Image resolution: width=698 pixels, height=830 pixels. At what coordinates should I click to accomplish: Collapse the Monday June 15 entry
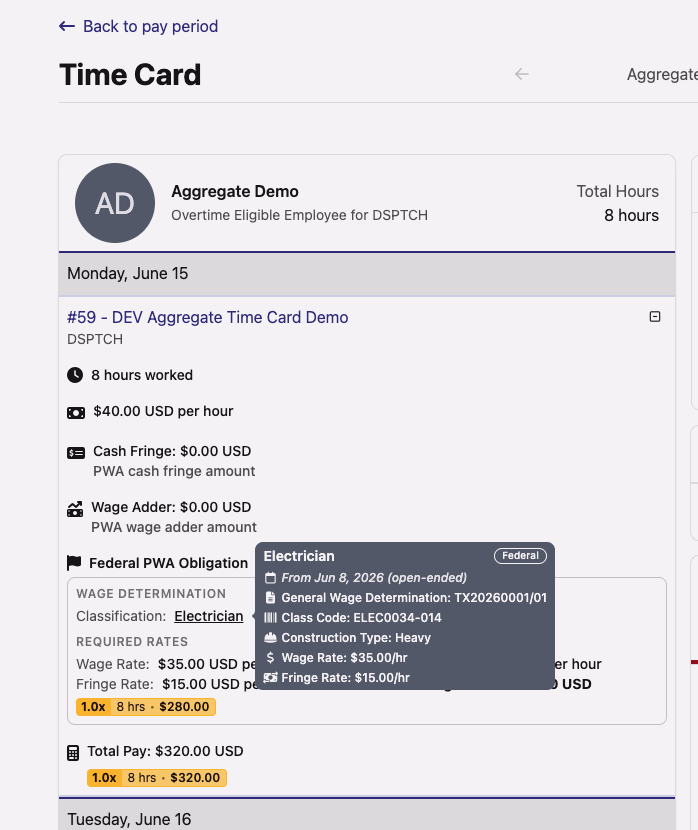click(x=655, y=317)
